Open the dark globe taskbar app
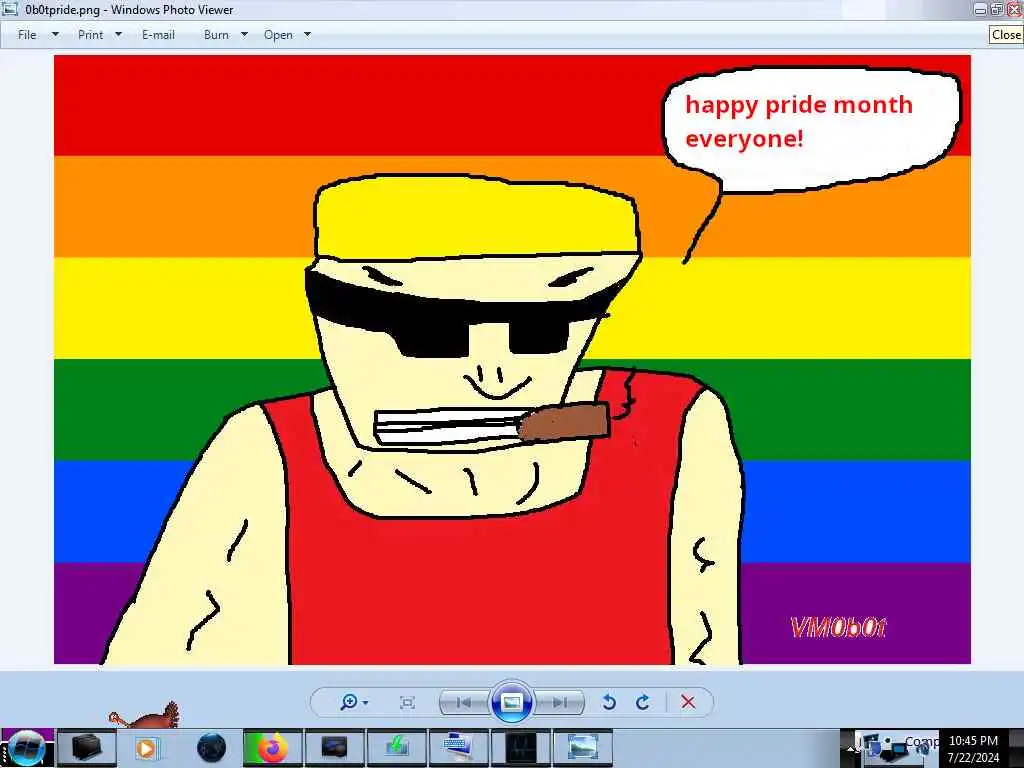1024x768 pixels. pos(211,748)
